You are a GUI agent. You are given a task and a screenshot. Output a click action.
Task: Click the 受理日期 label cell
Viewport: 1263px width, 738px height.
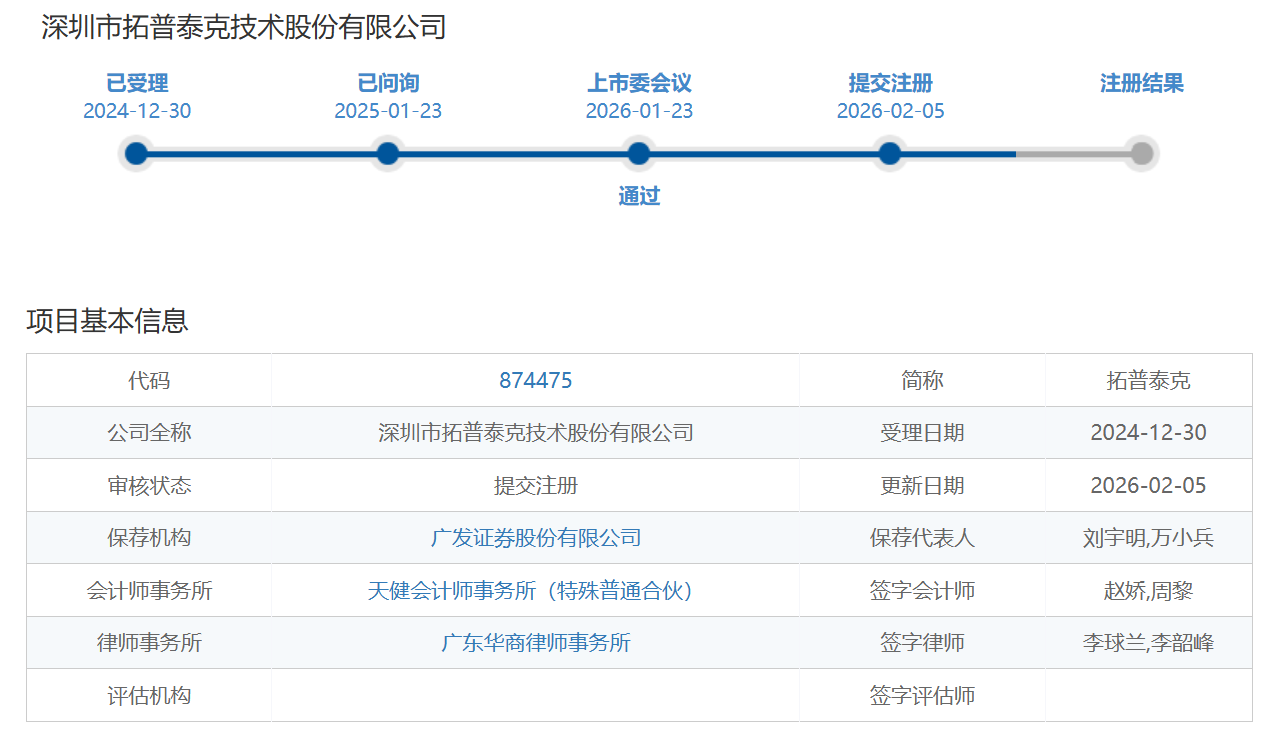click(x=922, y=433)
